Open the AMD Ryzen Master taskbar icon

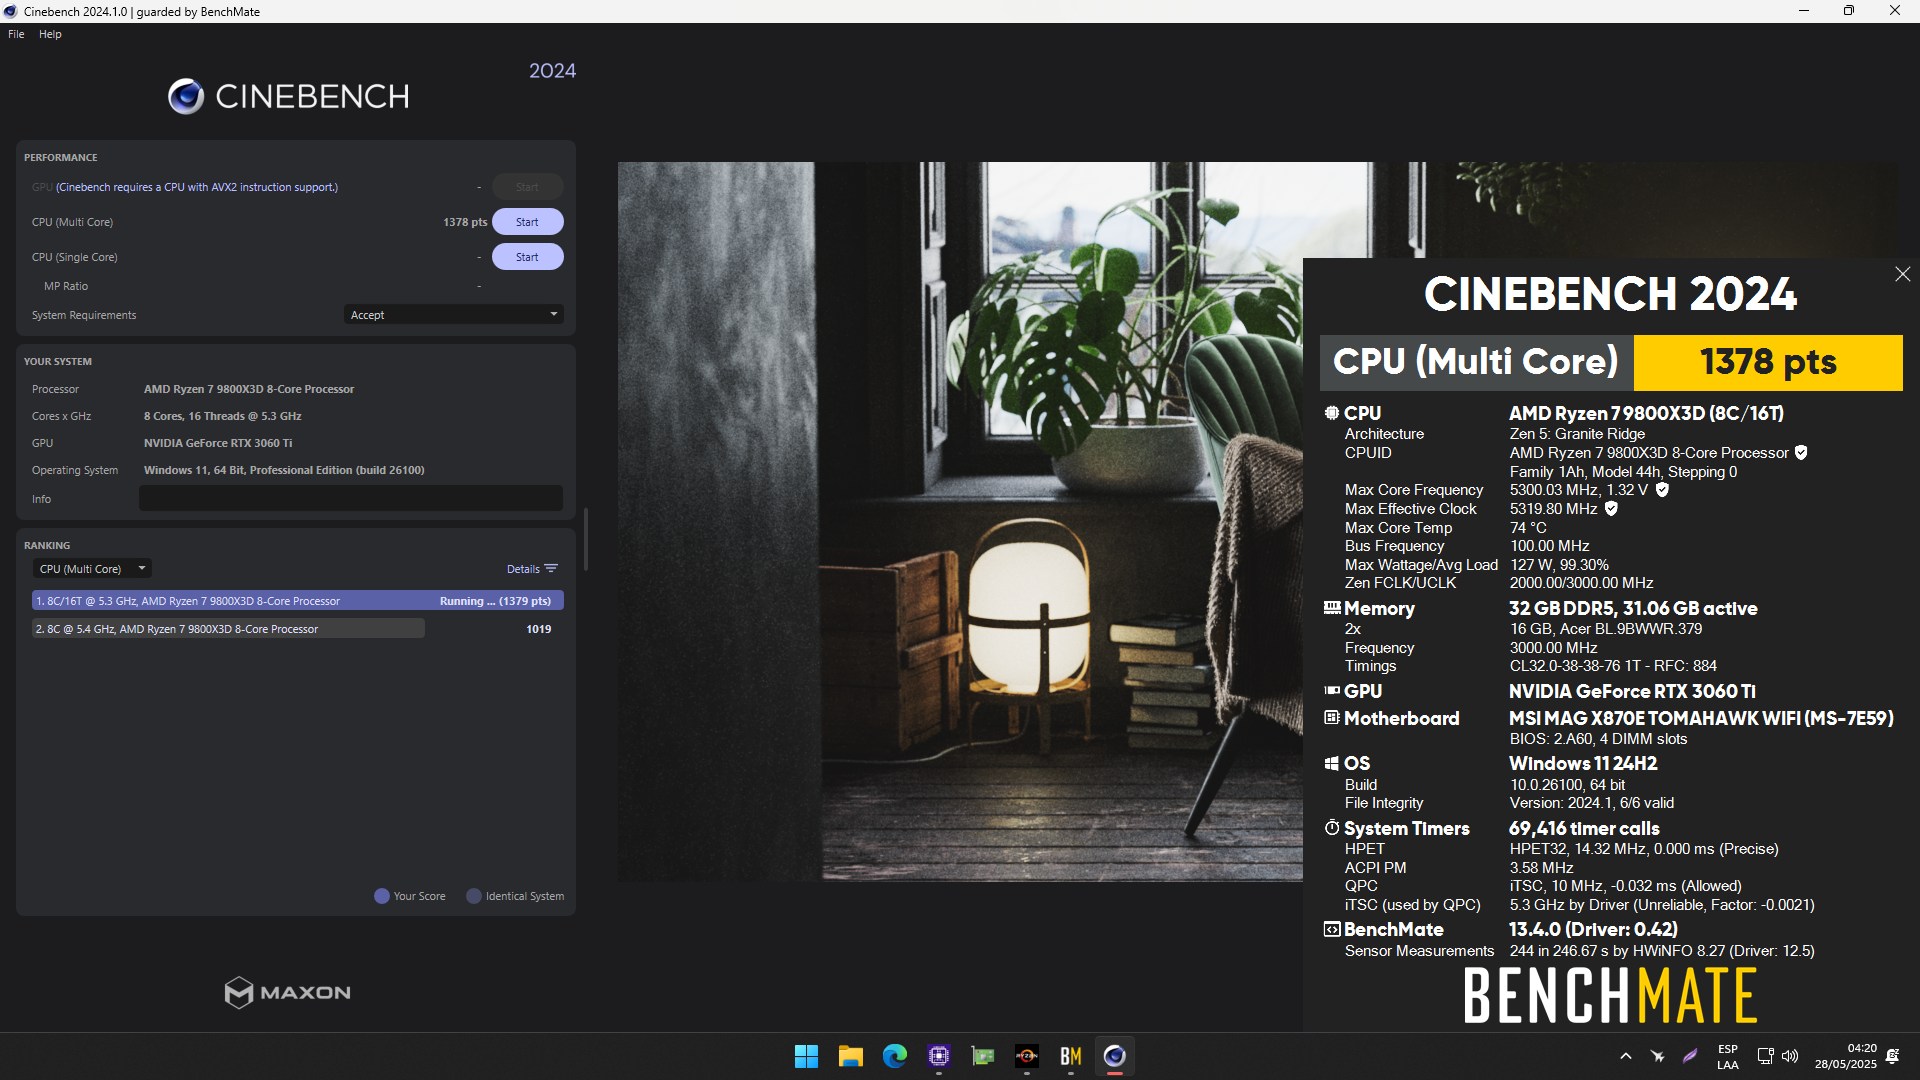coord(1027,1056)
